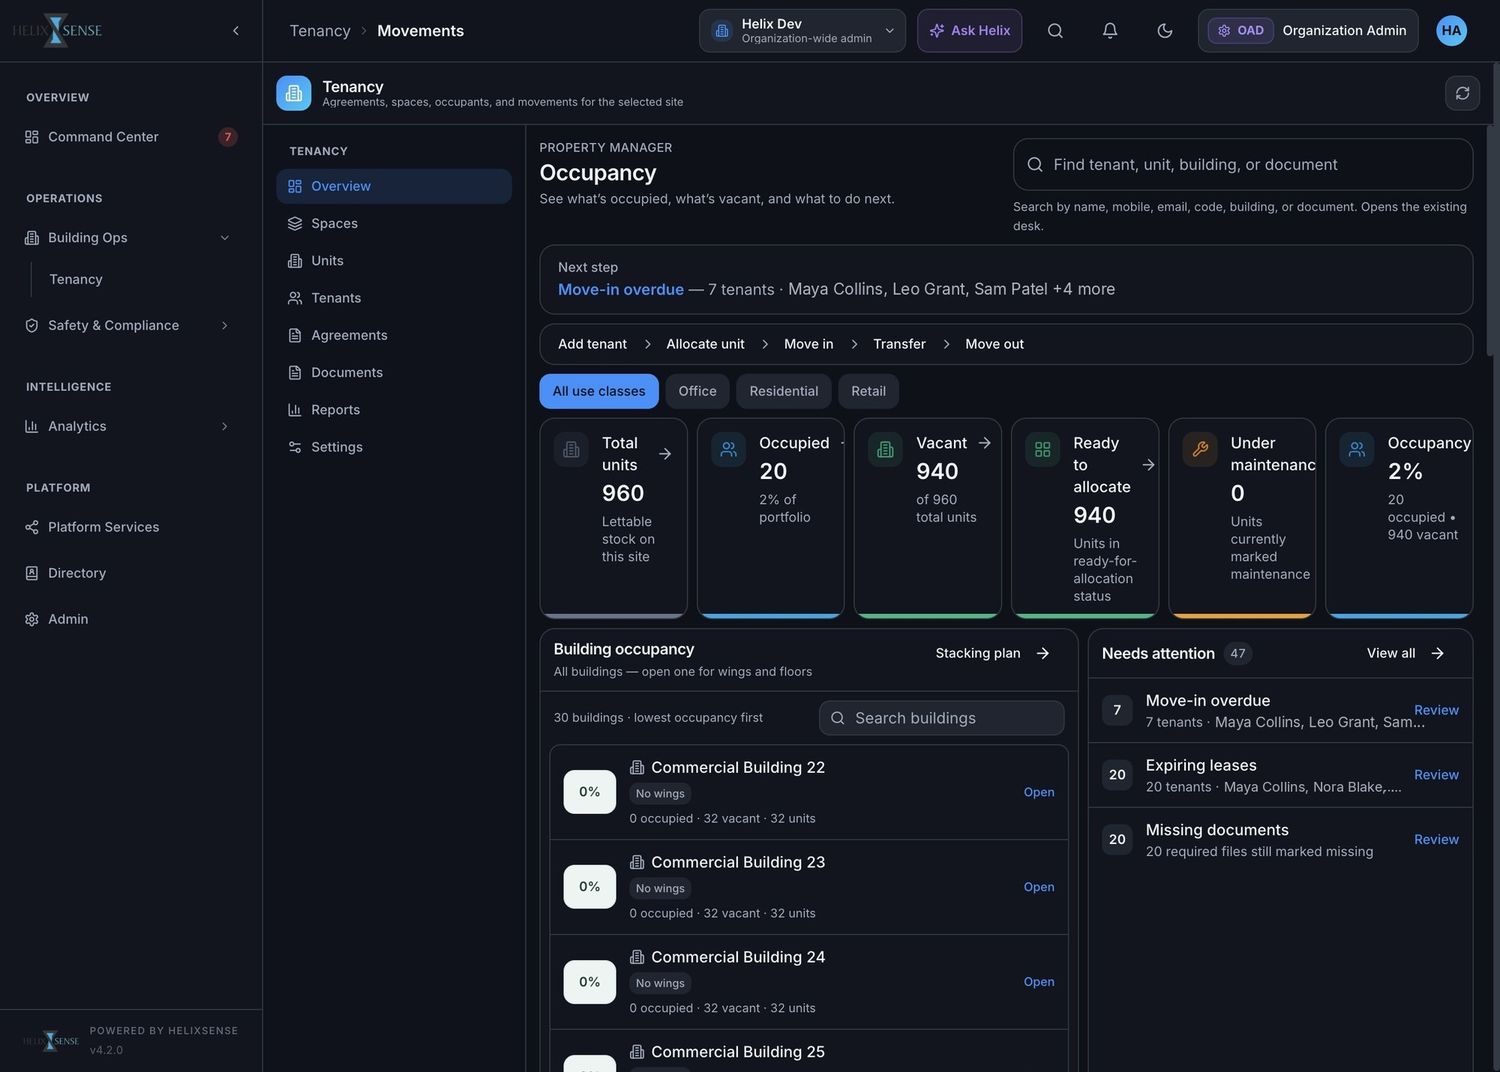Click the HA user avatar
1500x1072 pixels.
(x=1452, y=31)
